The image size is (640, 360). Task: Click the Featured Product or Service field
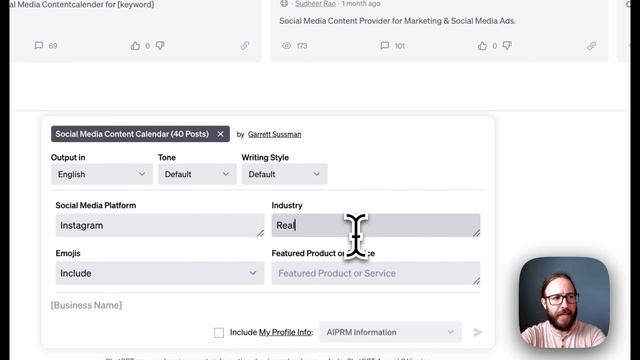(x=376, y=273)
